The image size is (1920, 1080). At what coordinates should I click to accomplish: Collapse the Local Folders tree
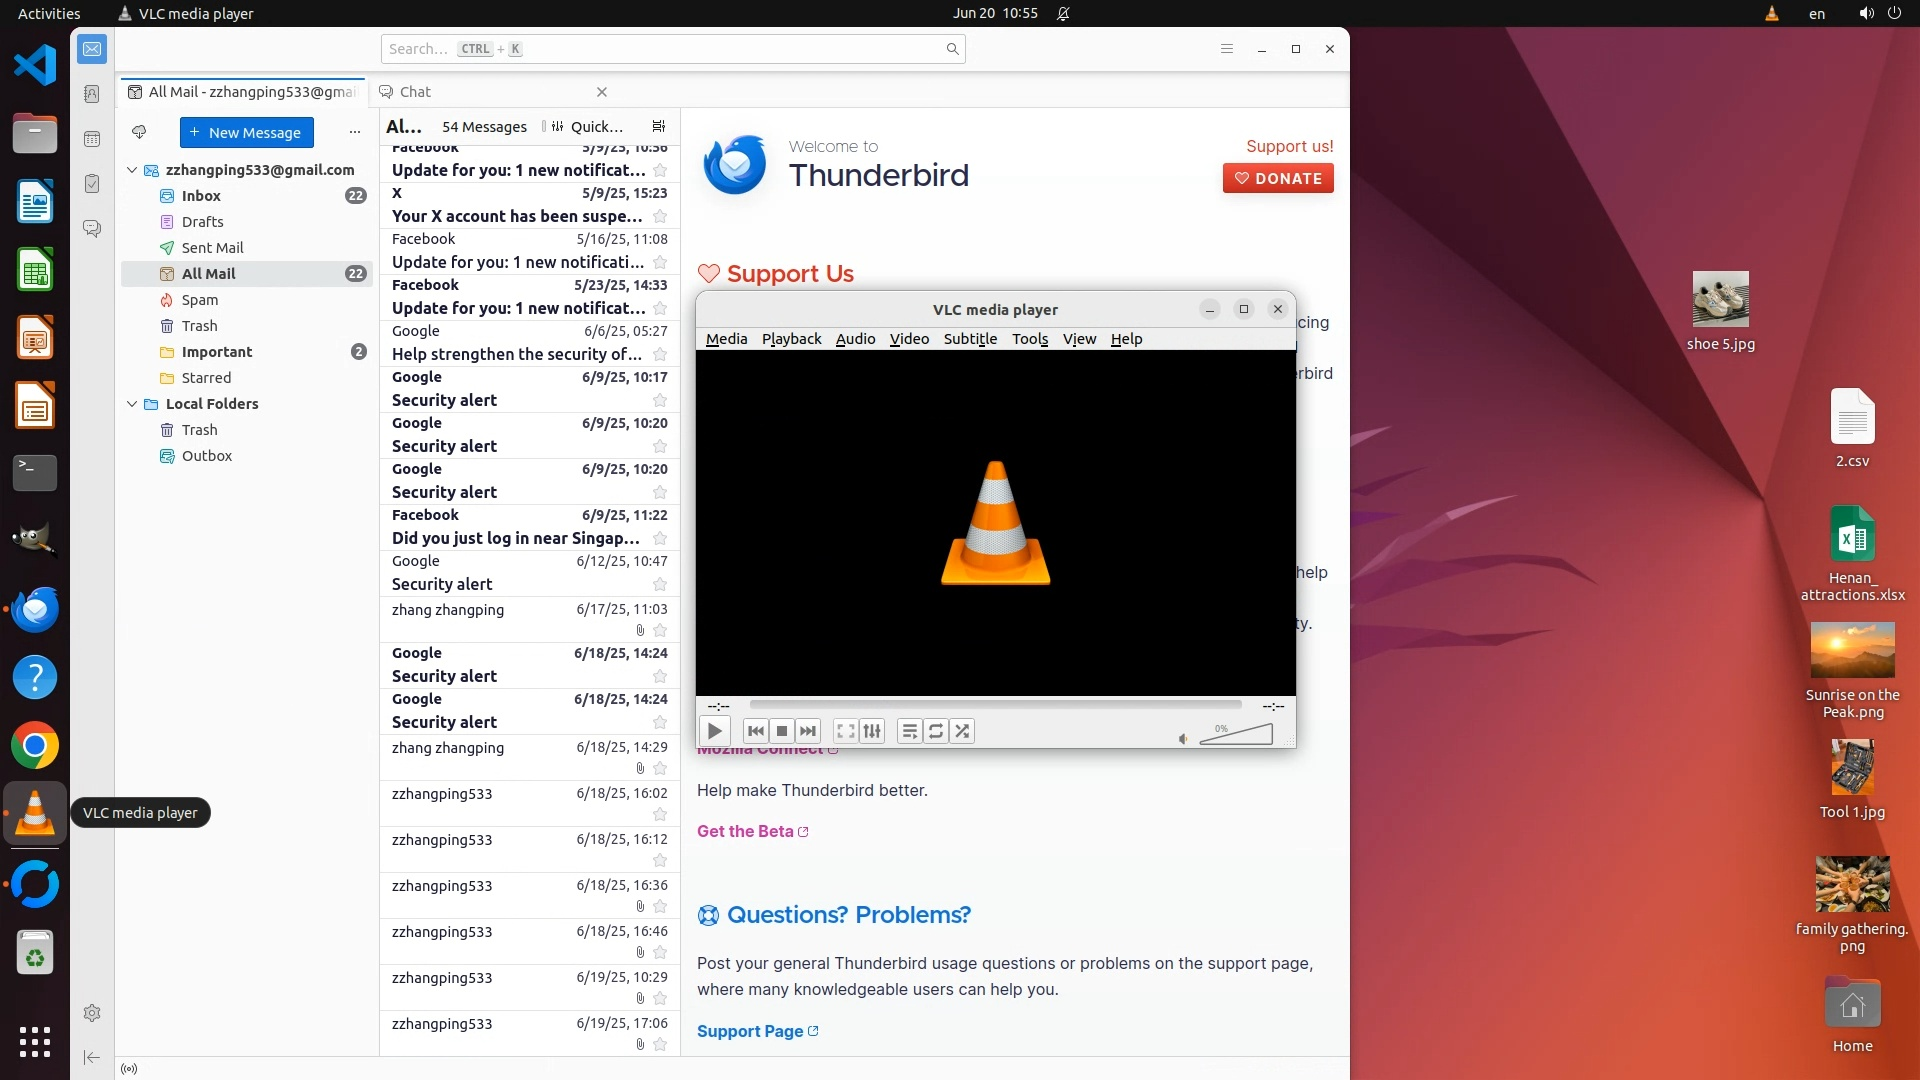click(x=132, y=404)
